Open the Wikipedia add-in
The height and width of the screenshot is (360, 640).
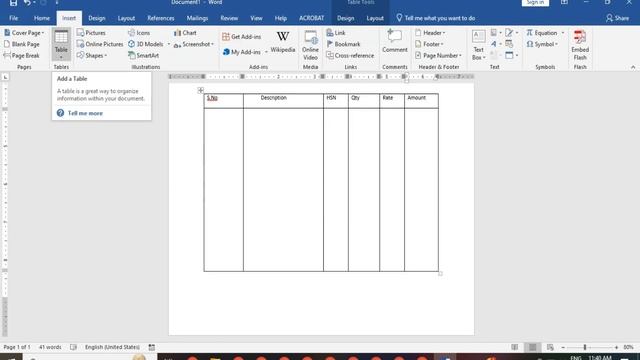pos(282,42)
